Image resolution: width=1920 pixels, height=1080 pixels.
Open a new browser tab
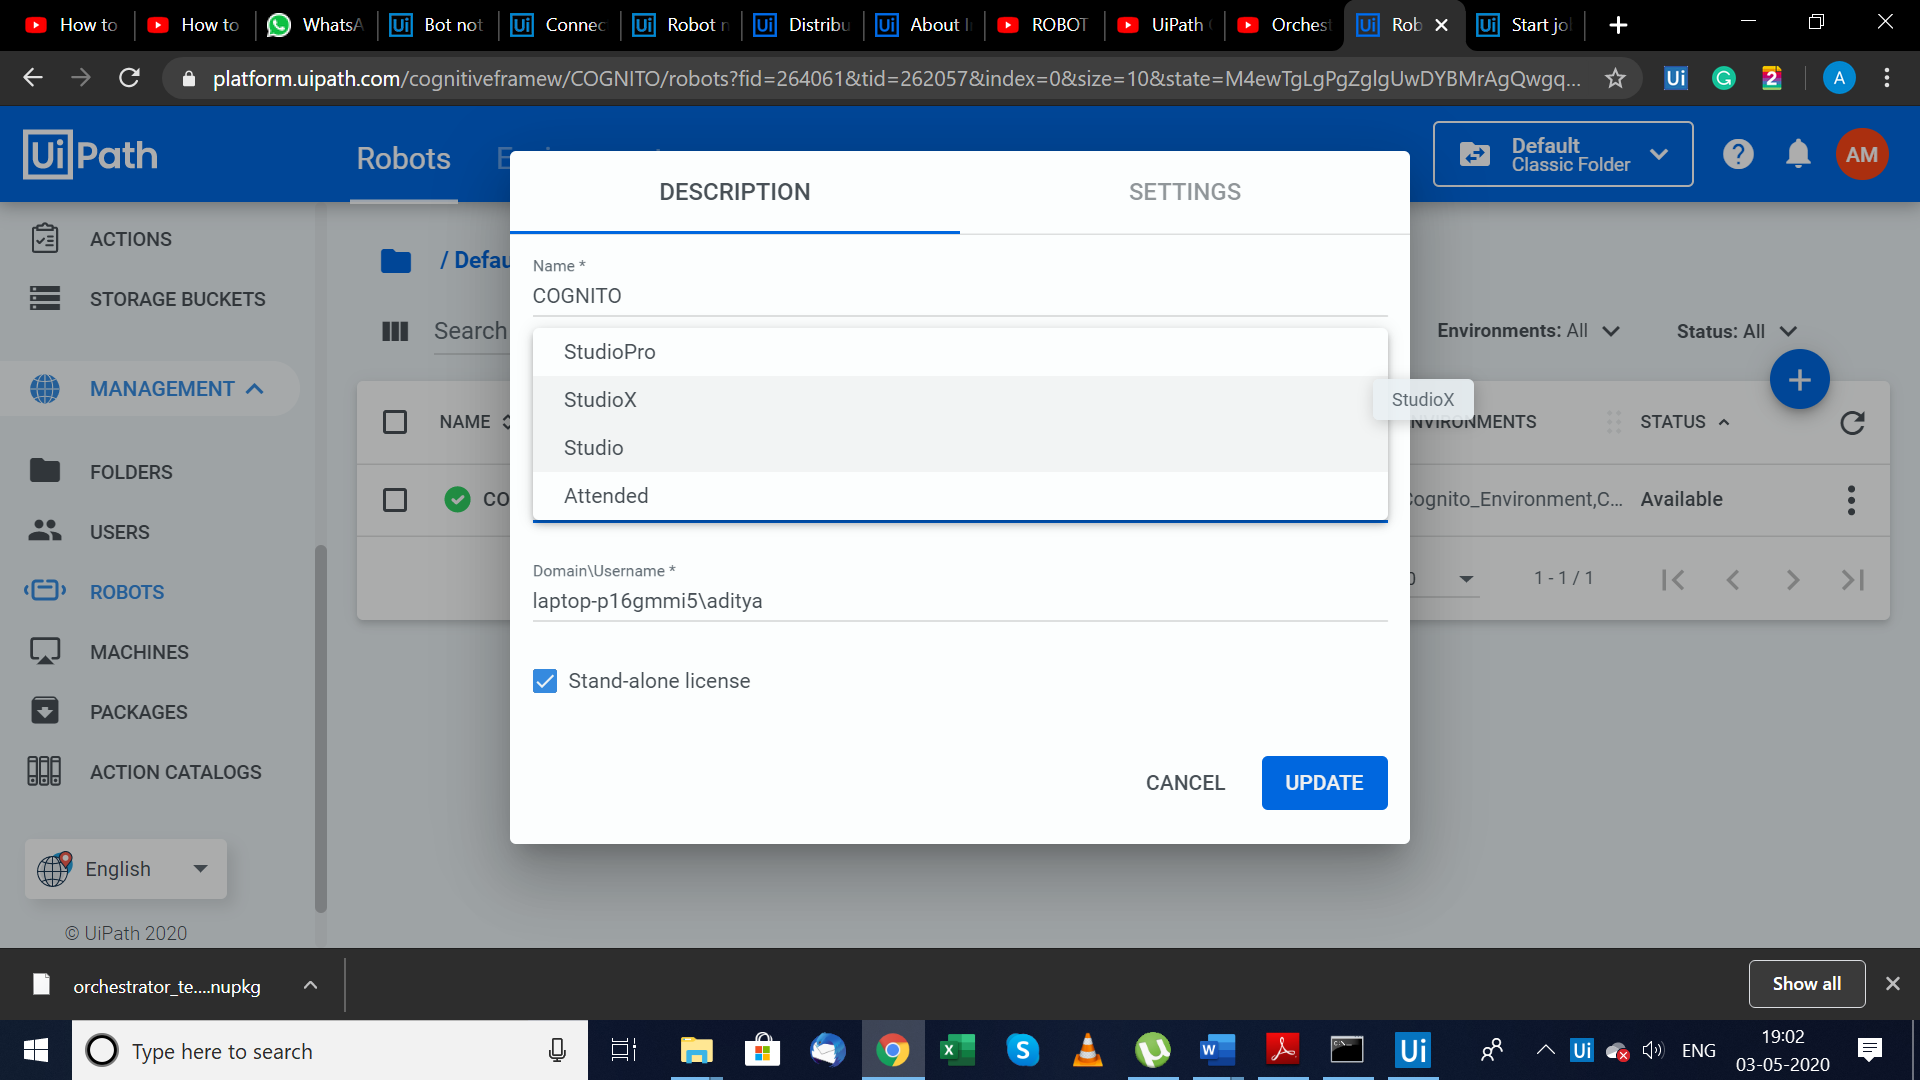(x=1618, y=25)
